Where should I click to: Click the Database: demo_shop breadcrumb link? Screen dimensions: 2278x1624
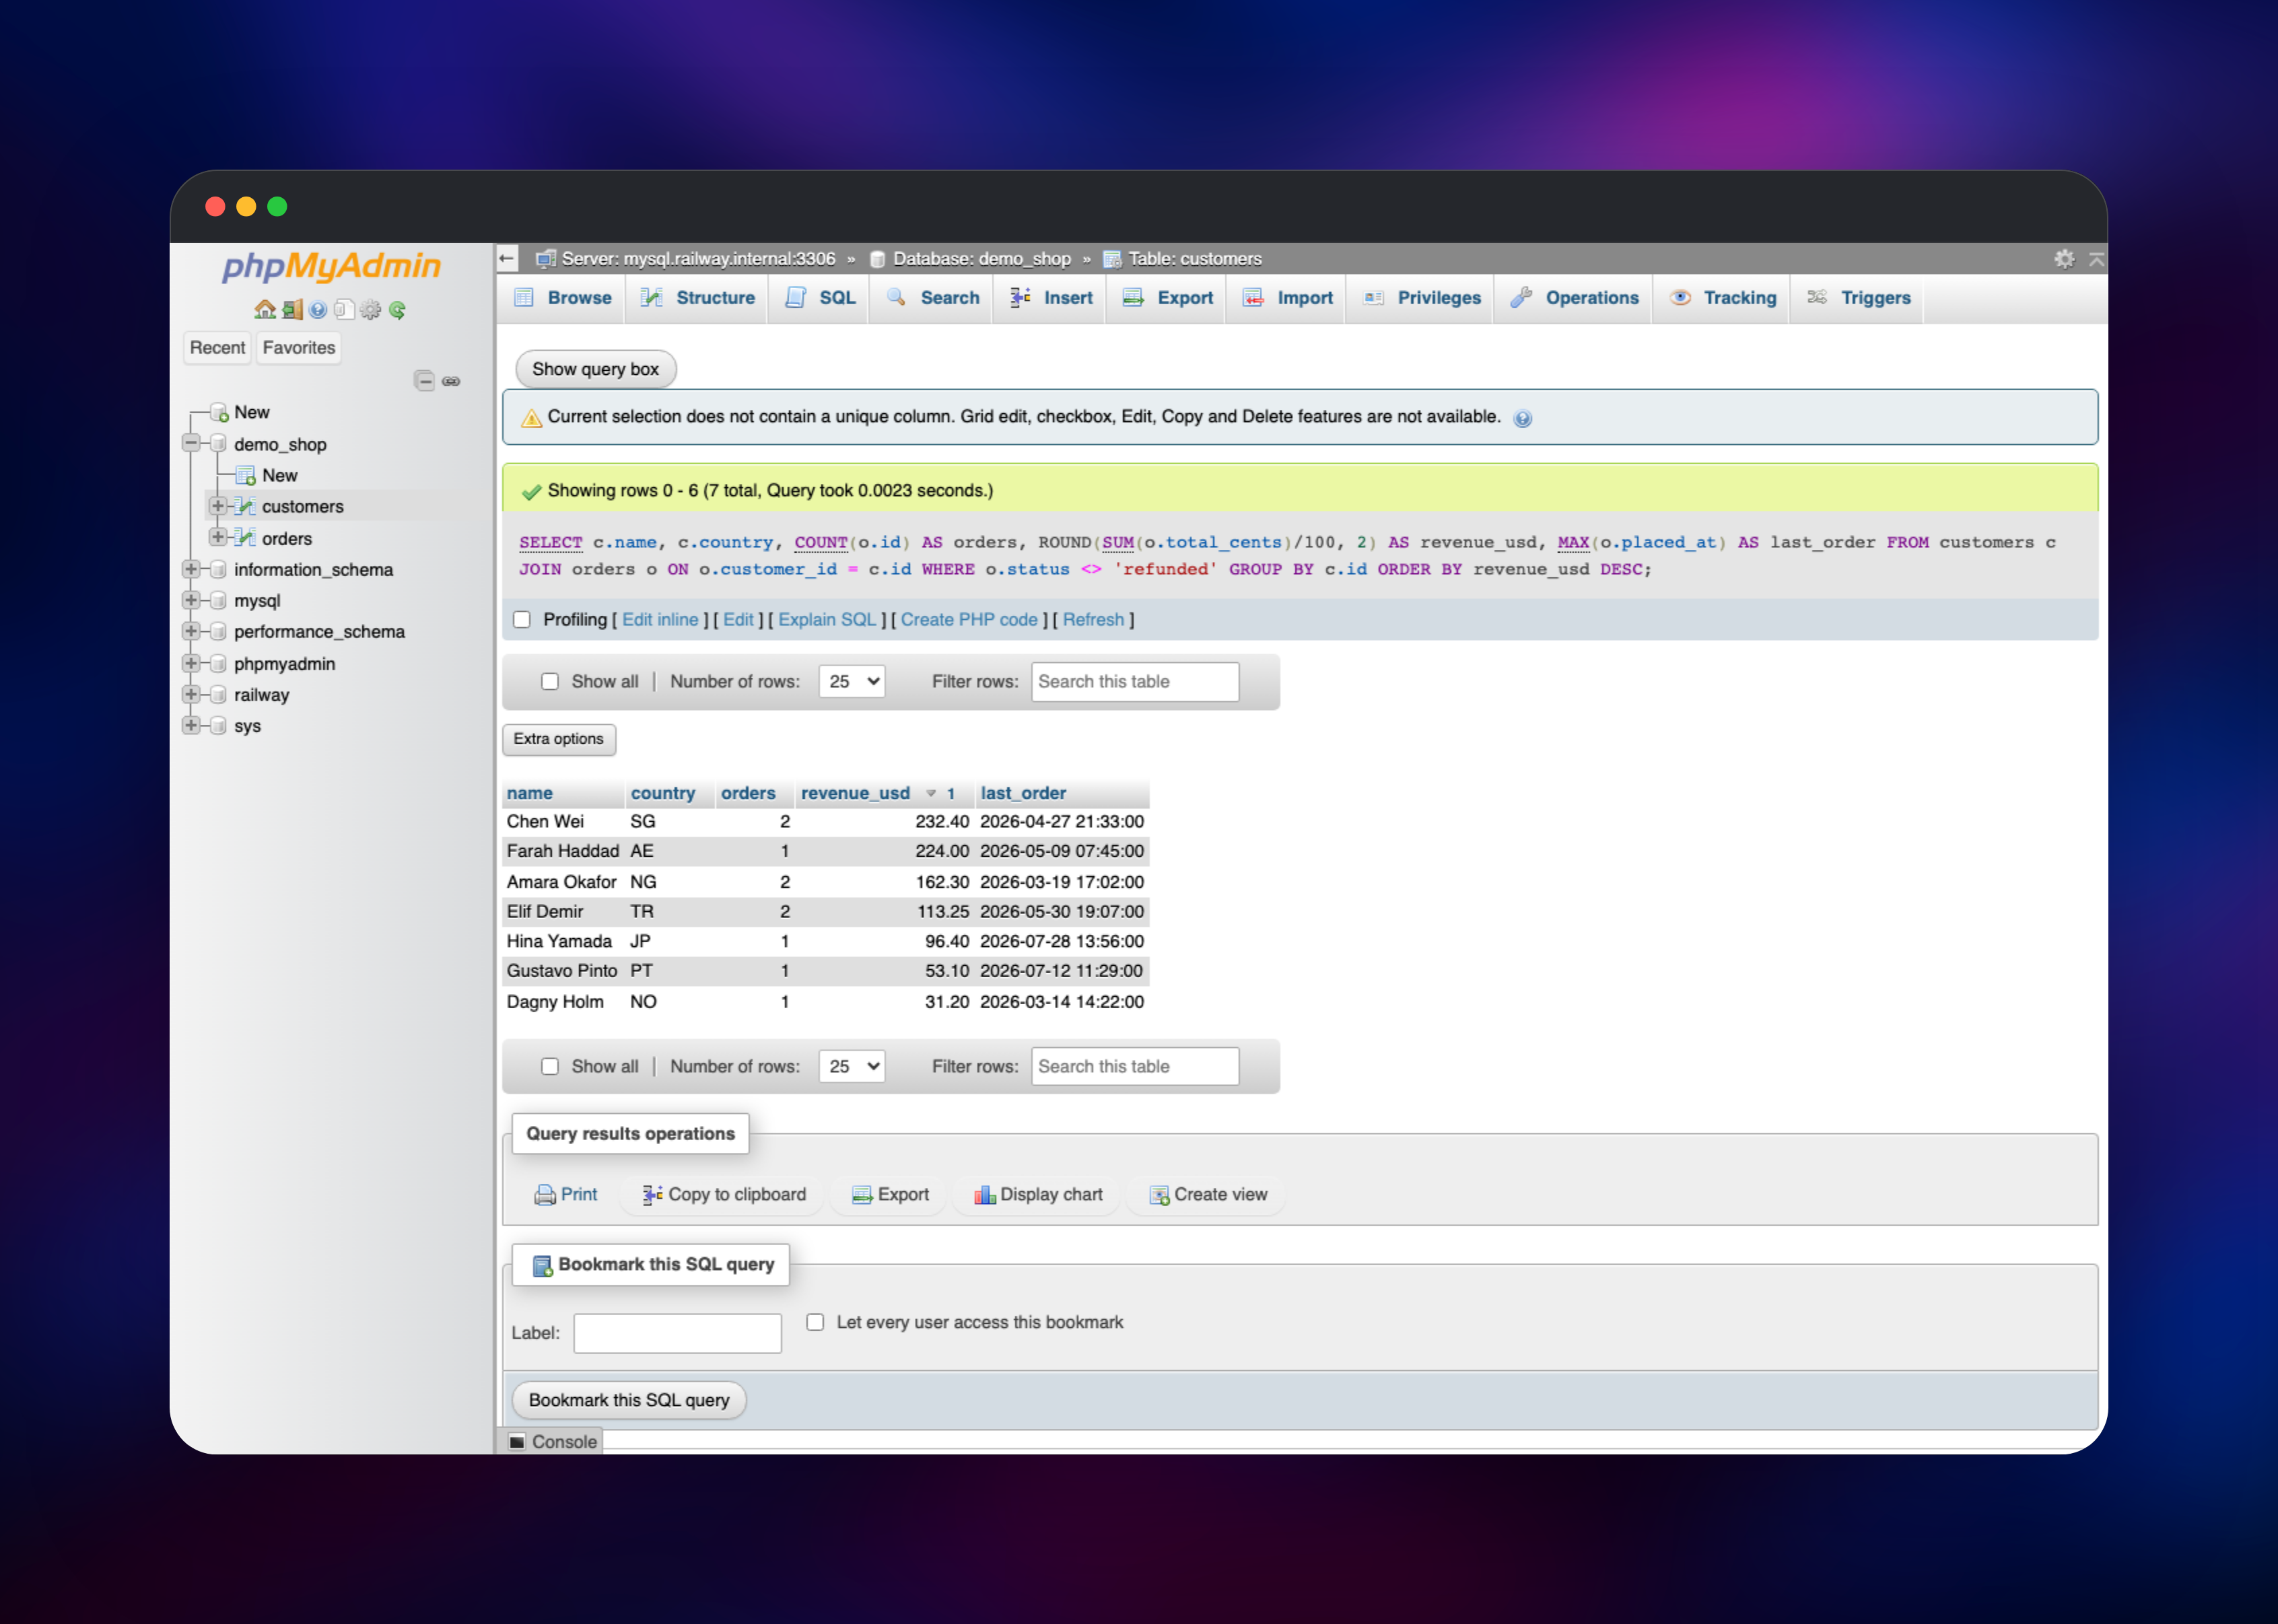click(981, 259)
